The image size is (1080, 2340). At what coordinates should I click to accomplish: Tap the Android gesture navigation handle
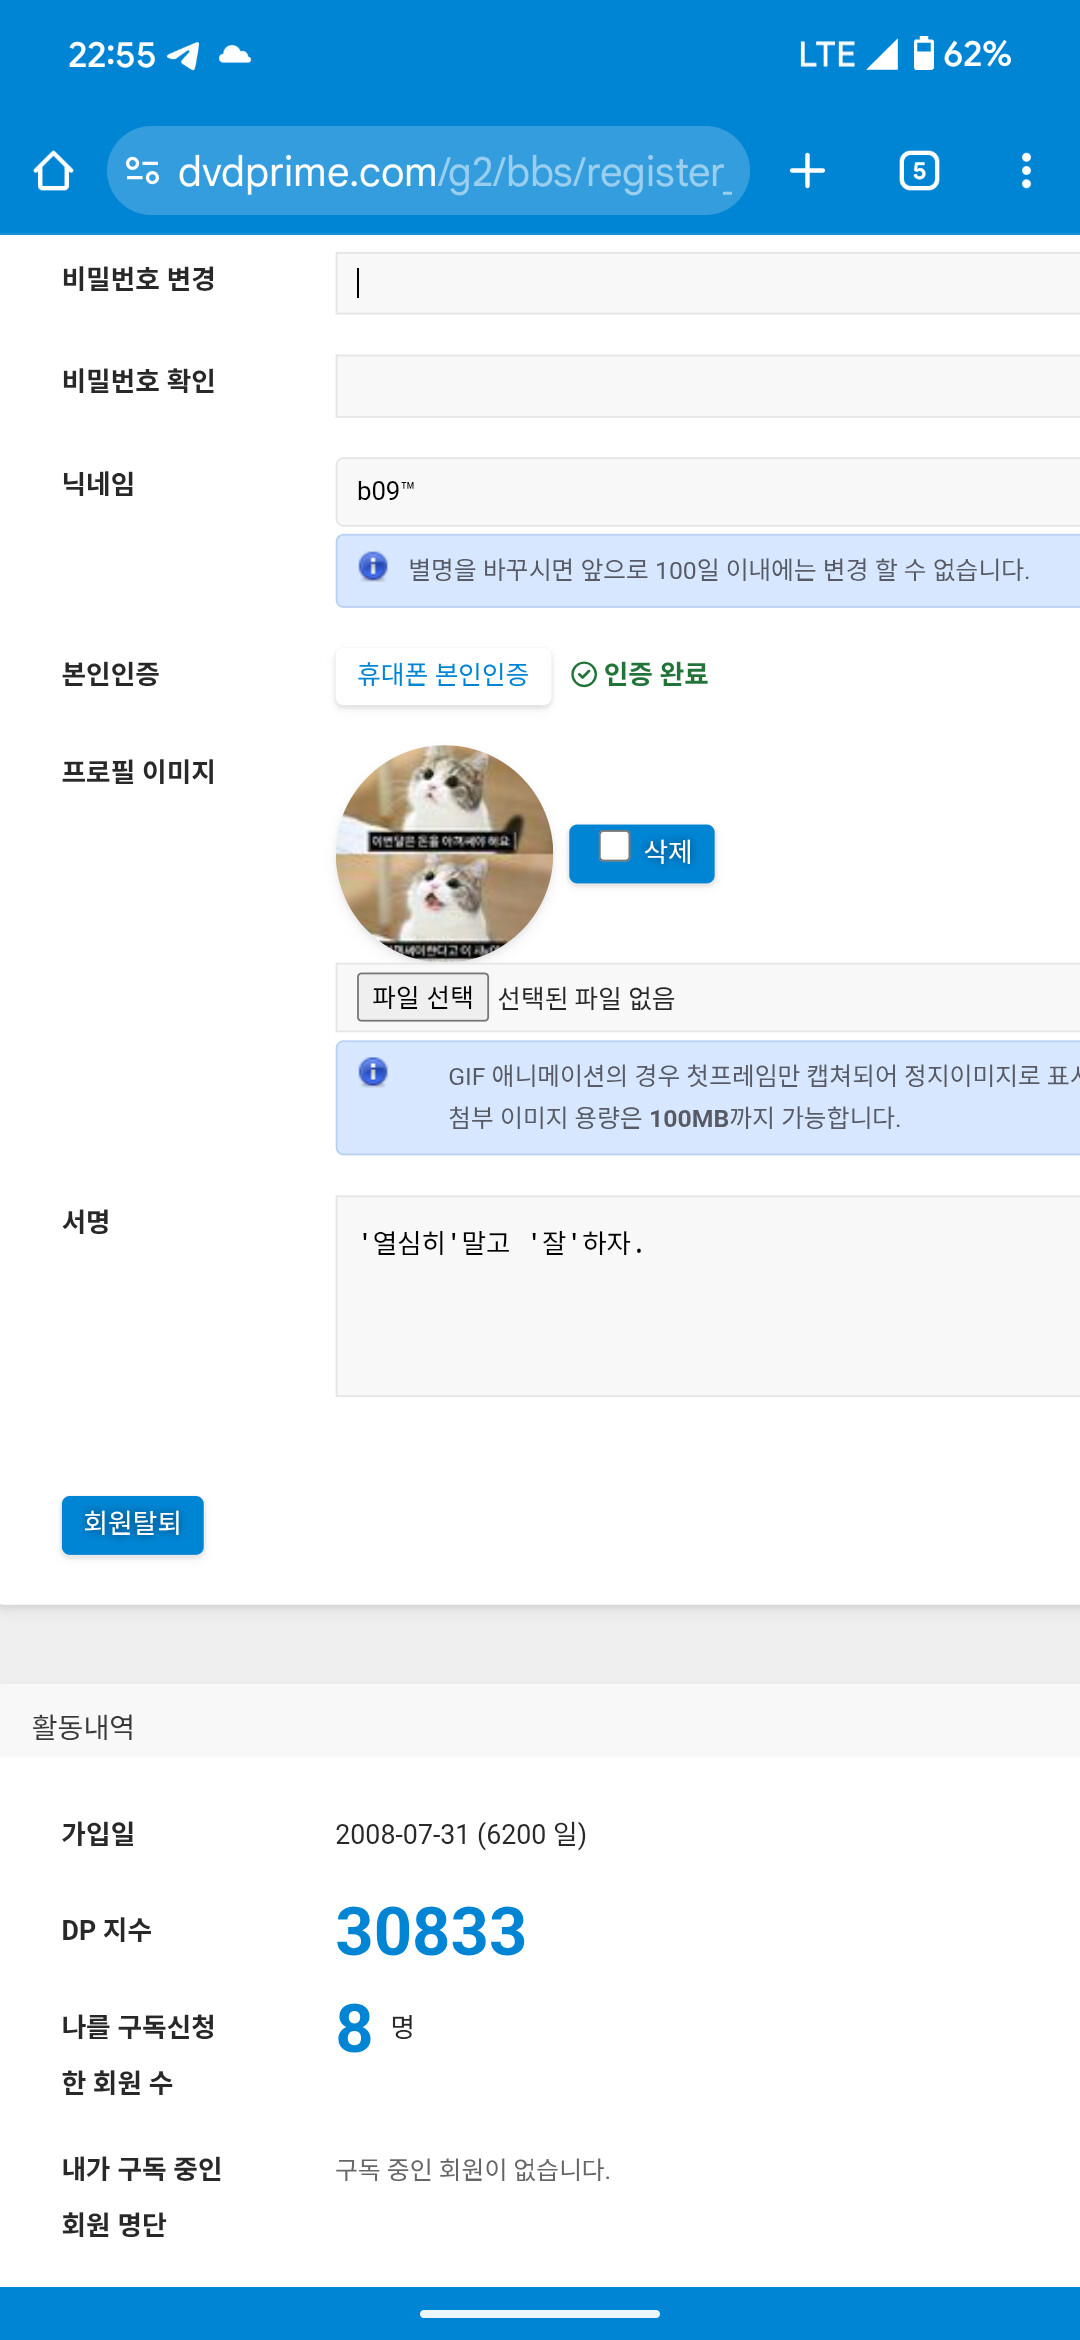[x=540, y=2313]
